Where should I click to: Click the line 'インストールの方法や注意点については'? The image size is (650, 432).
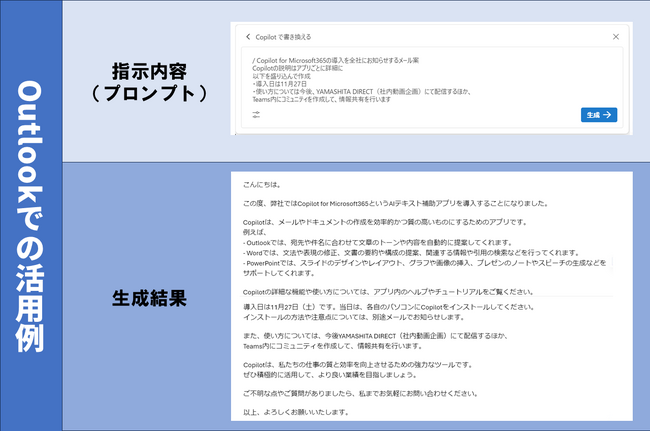pyautogui.click(x=355, y=318)
